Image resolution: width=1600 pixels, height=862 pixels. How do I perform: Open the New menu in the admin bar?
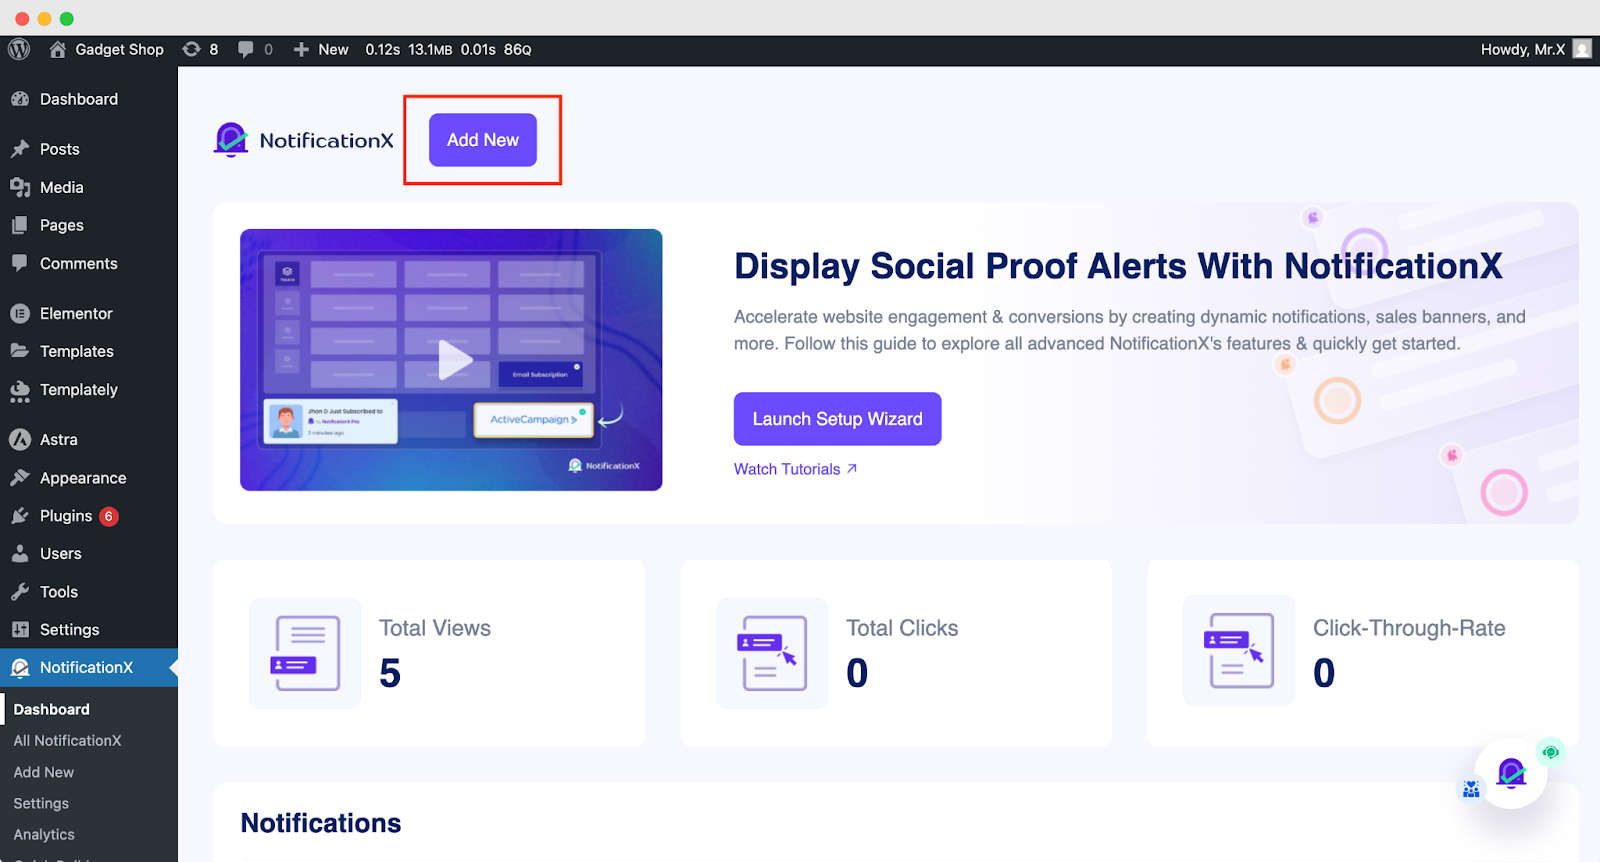(x=321, y=49)
